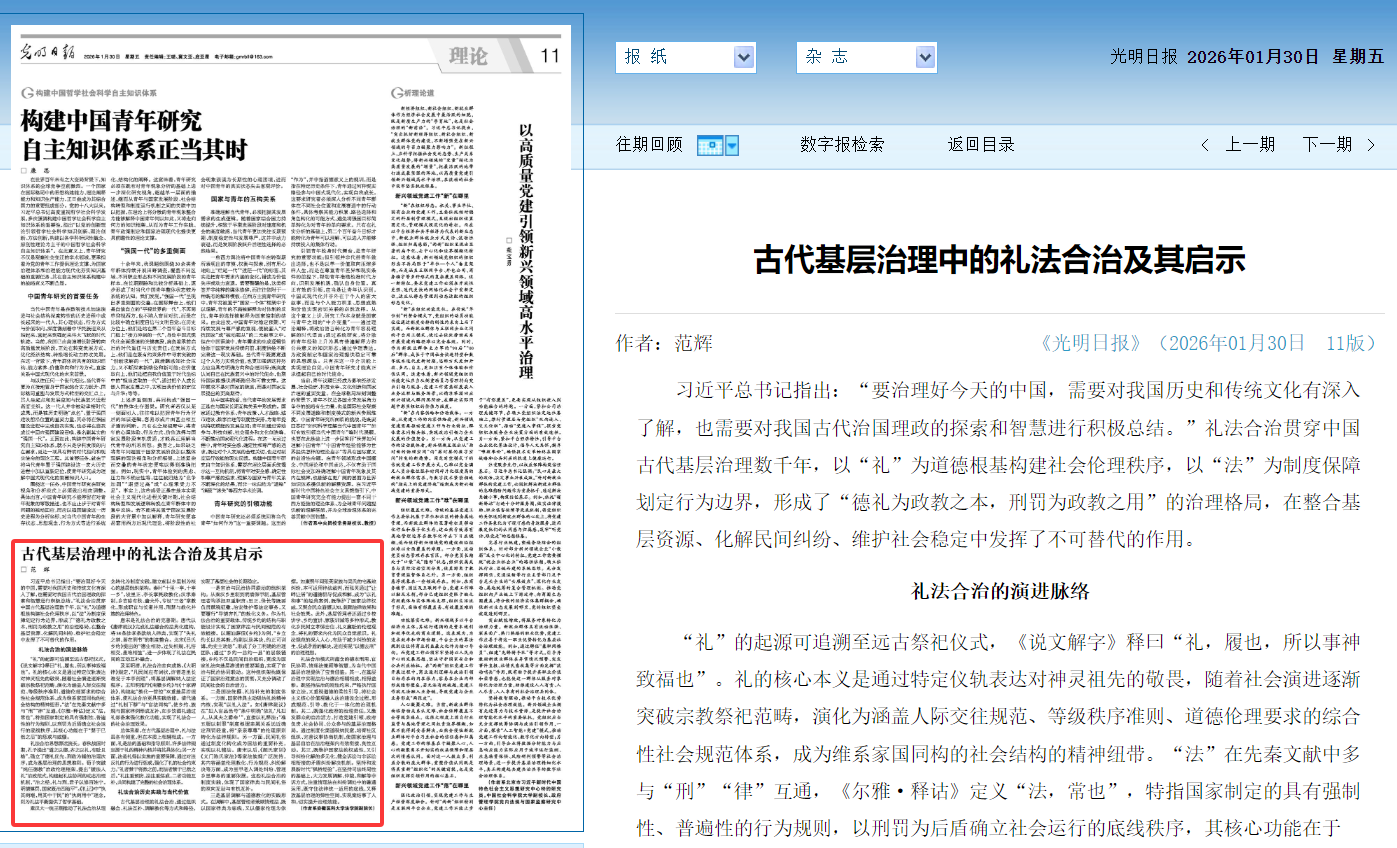Go to next issue 下一期
Image resolution: width=1397 pixels, height=848 pixels.
pyautogui.click(x=1327, y=145)
